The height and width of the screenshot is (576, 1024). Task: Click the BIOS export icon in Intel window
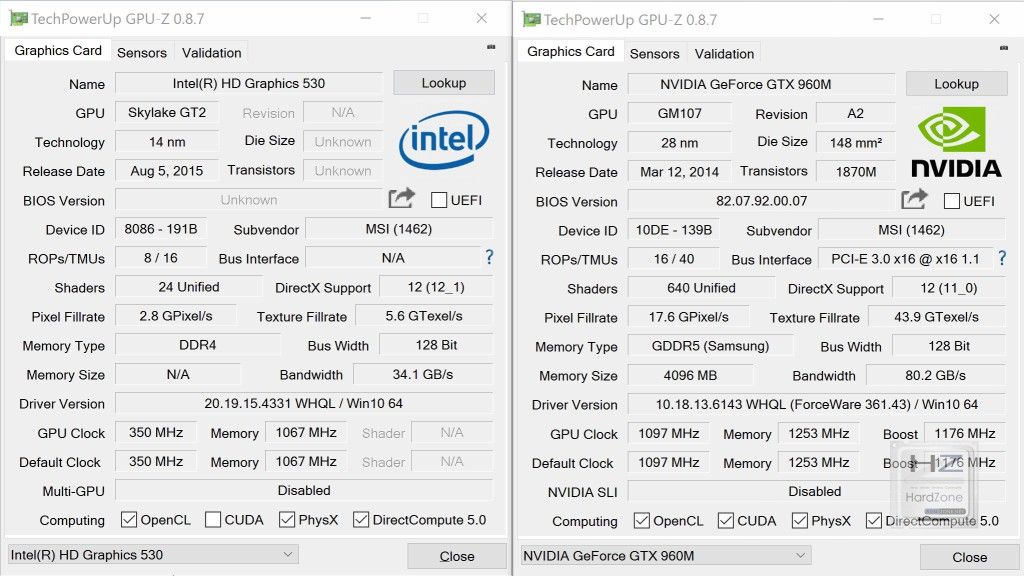click(x=402, y=198)
